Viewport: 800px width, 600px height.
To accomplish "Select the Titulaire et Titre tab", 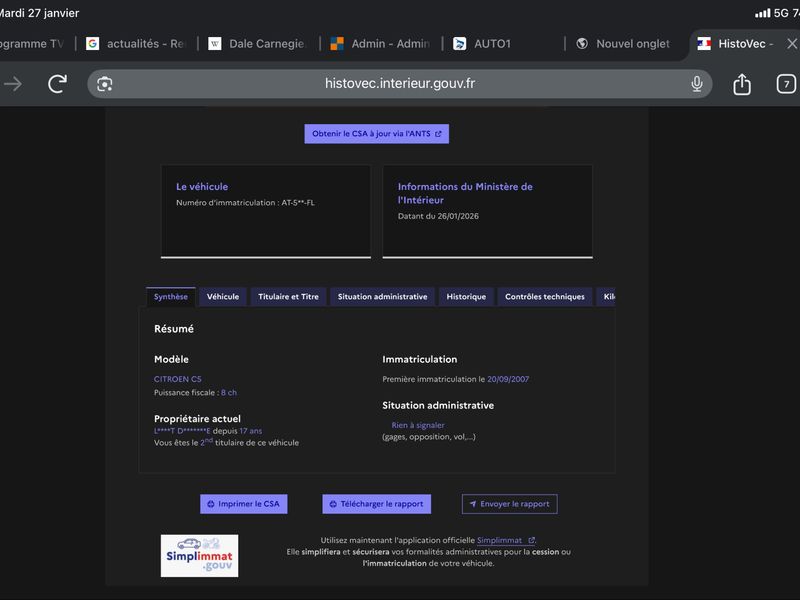I will 288,296.
